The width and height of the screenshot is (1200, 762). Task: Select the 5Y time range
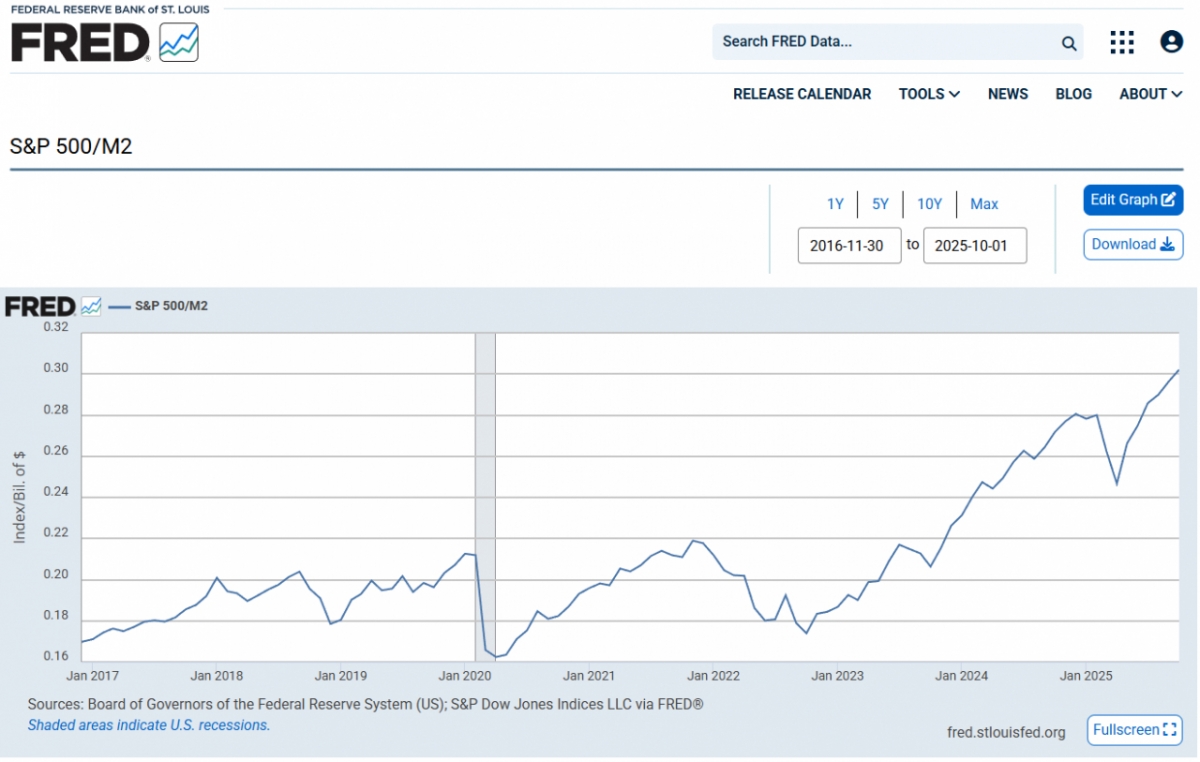click(x=880, y=204)
